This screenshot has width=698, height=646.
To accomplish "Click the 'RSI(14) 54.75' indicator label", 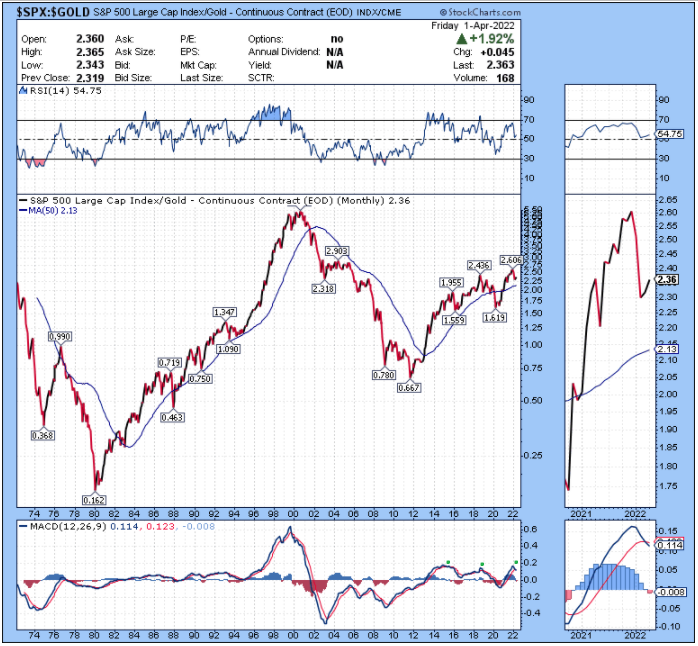I will tap(65, 91).
